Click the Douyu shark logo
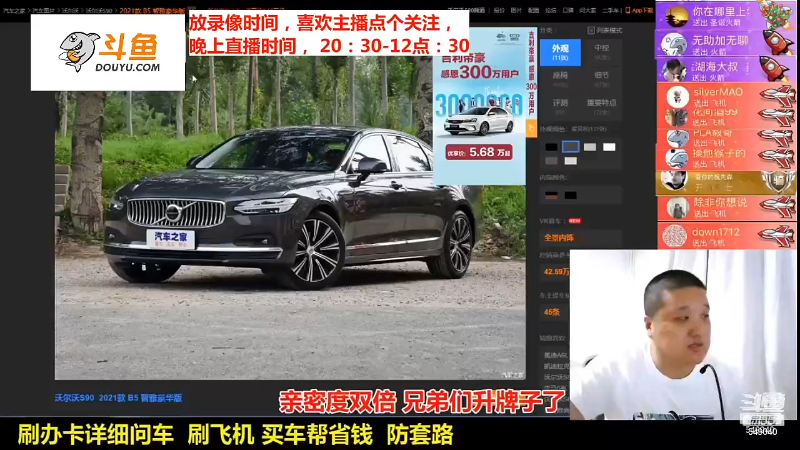Viewport: 800px width, 450px height. pos(79,51)
